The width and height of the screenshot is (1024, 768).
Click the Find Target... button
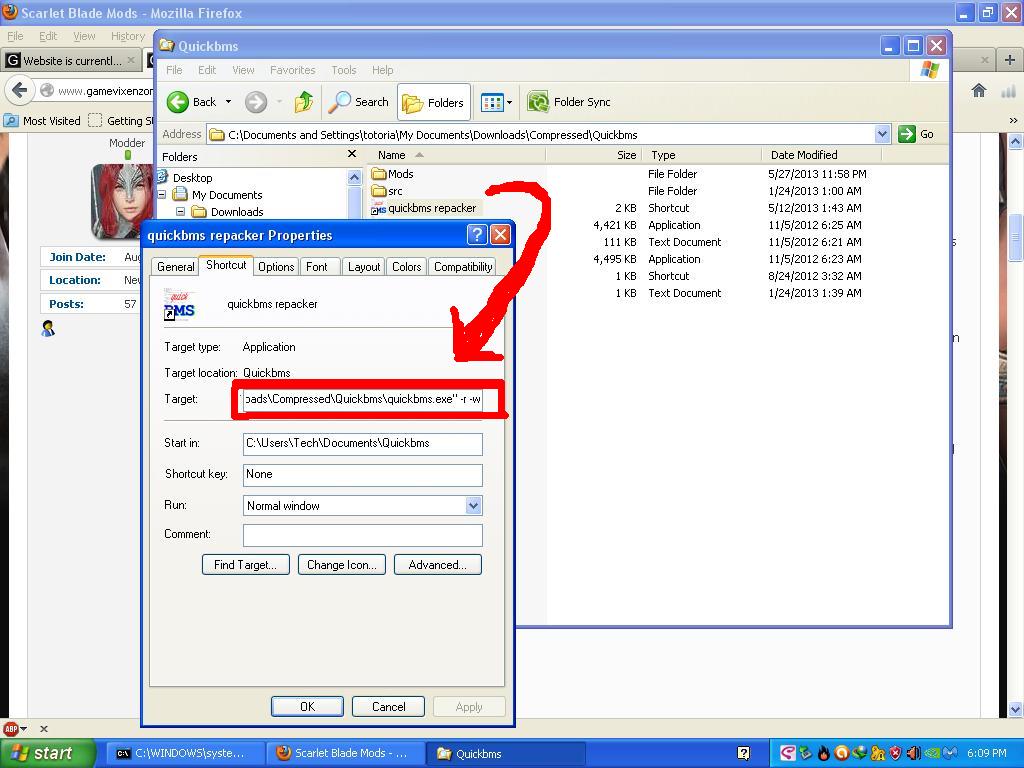click(x=245, y=565)
